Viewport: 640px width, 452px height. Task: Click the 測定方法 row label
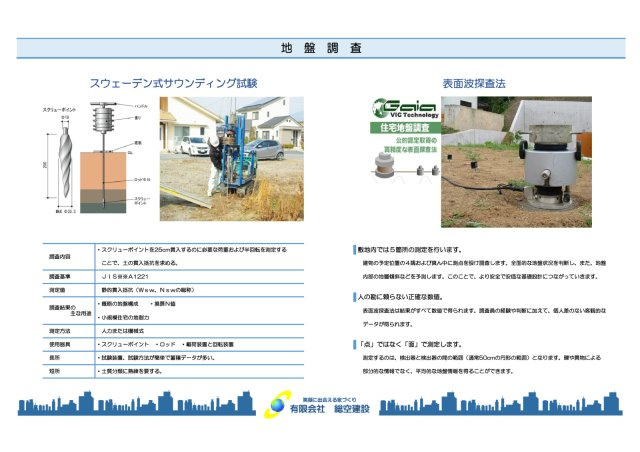coord(60,331)
